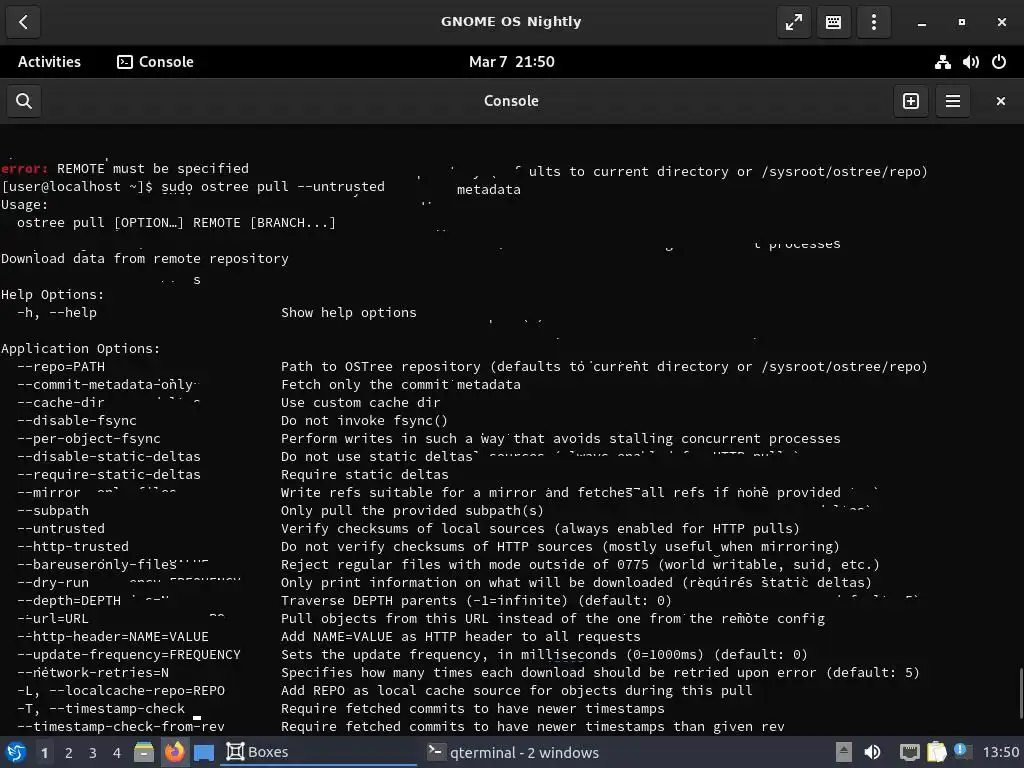Select the Boxes taskbar window
Viewport: 1024px width, 768px height.
click(x=319, y=752)
